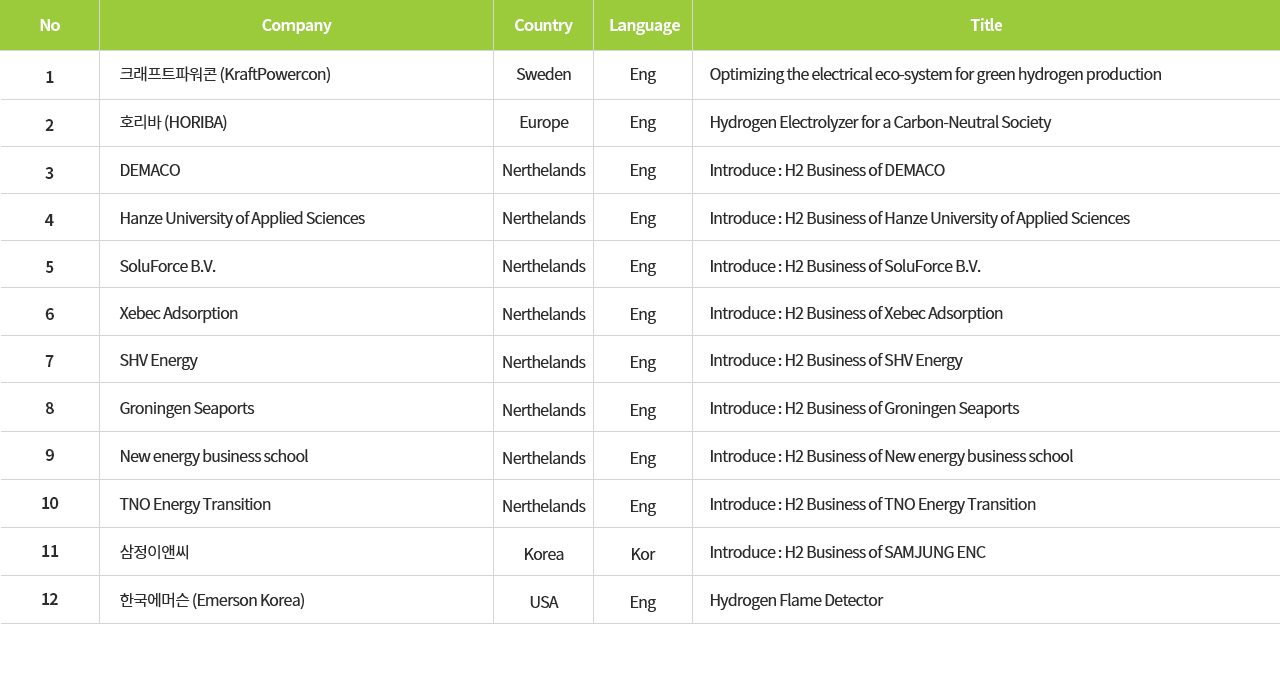This screenshot has height=678, width=1280.
Task: Click Eng in the Emerson Korea row
Action: tap(642, 602)
